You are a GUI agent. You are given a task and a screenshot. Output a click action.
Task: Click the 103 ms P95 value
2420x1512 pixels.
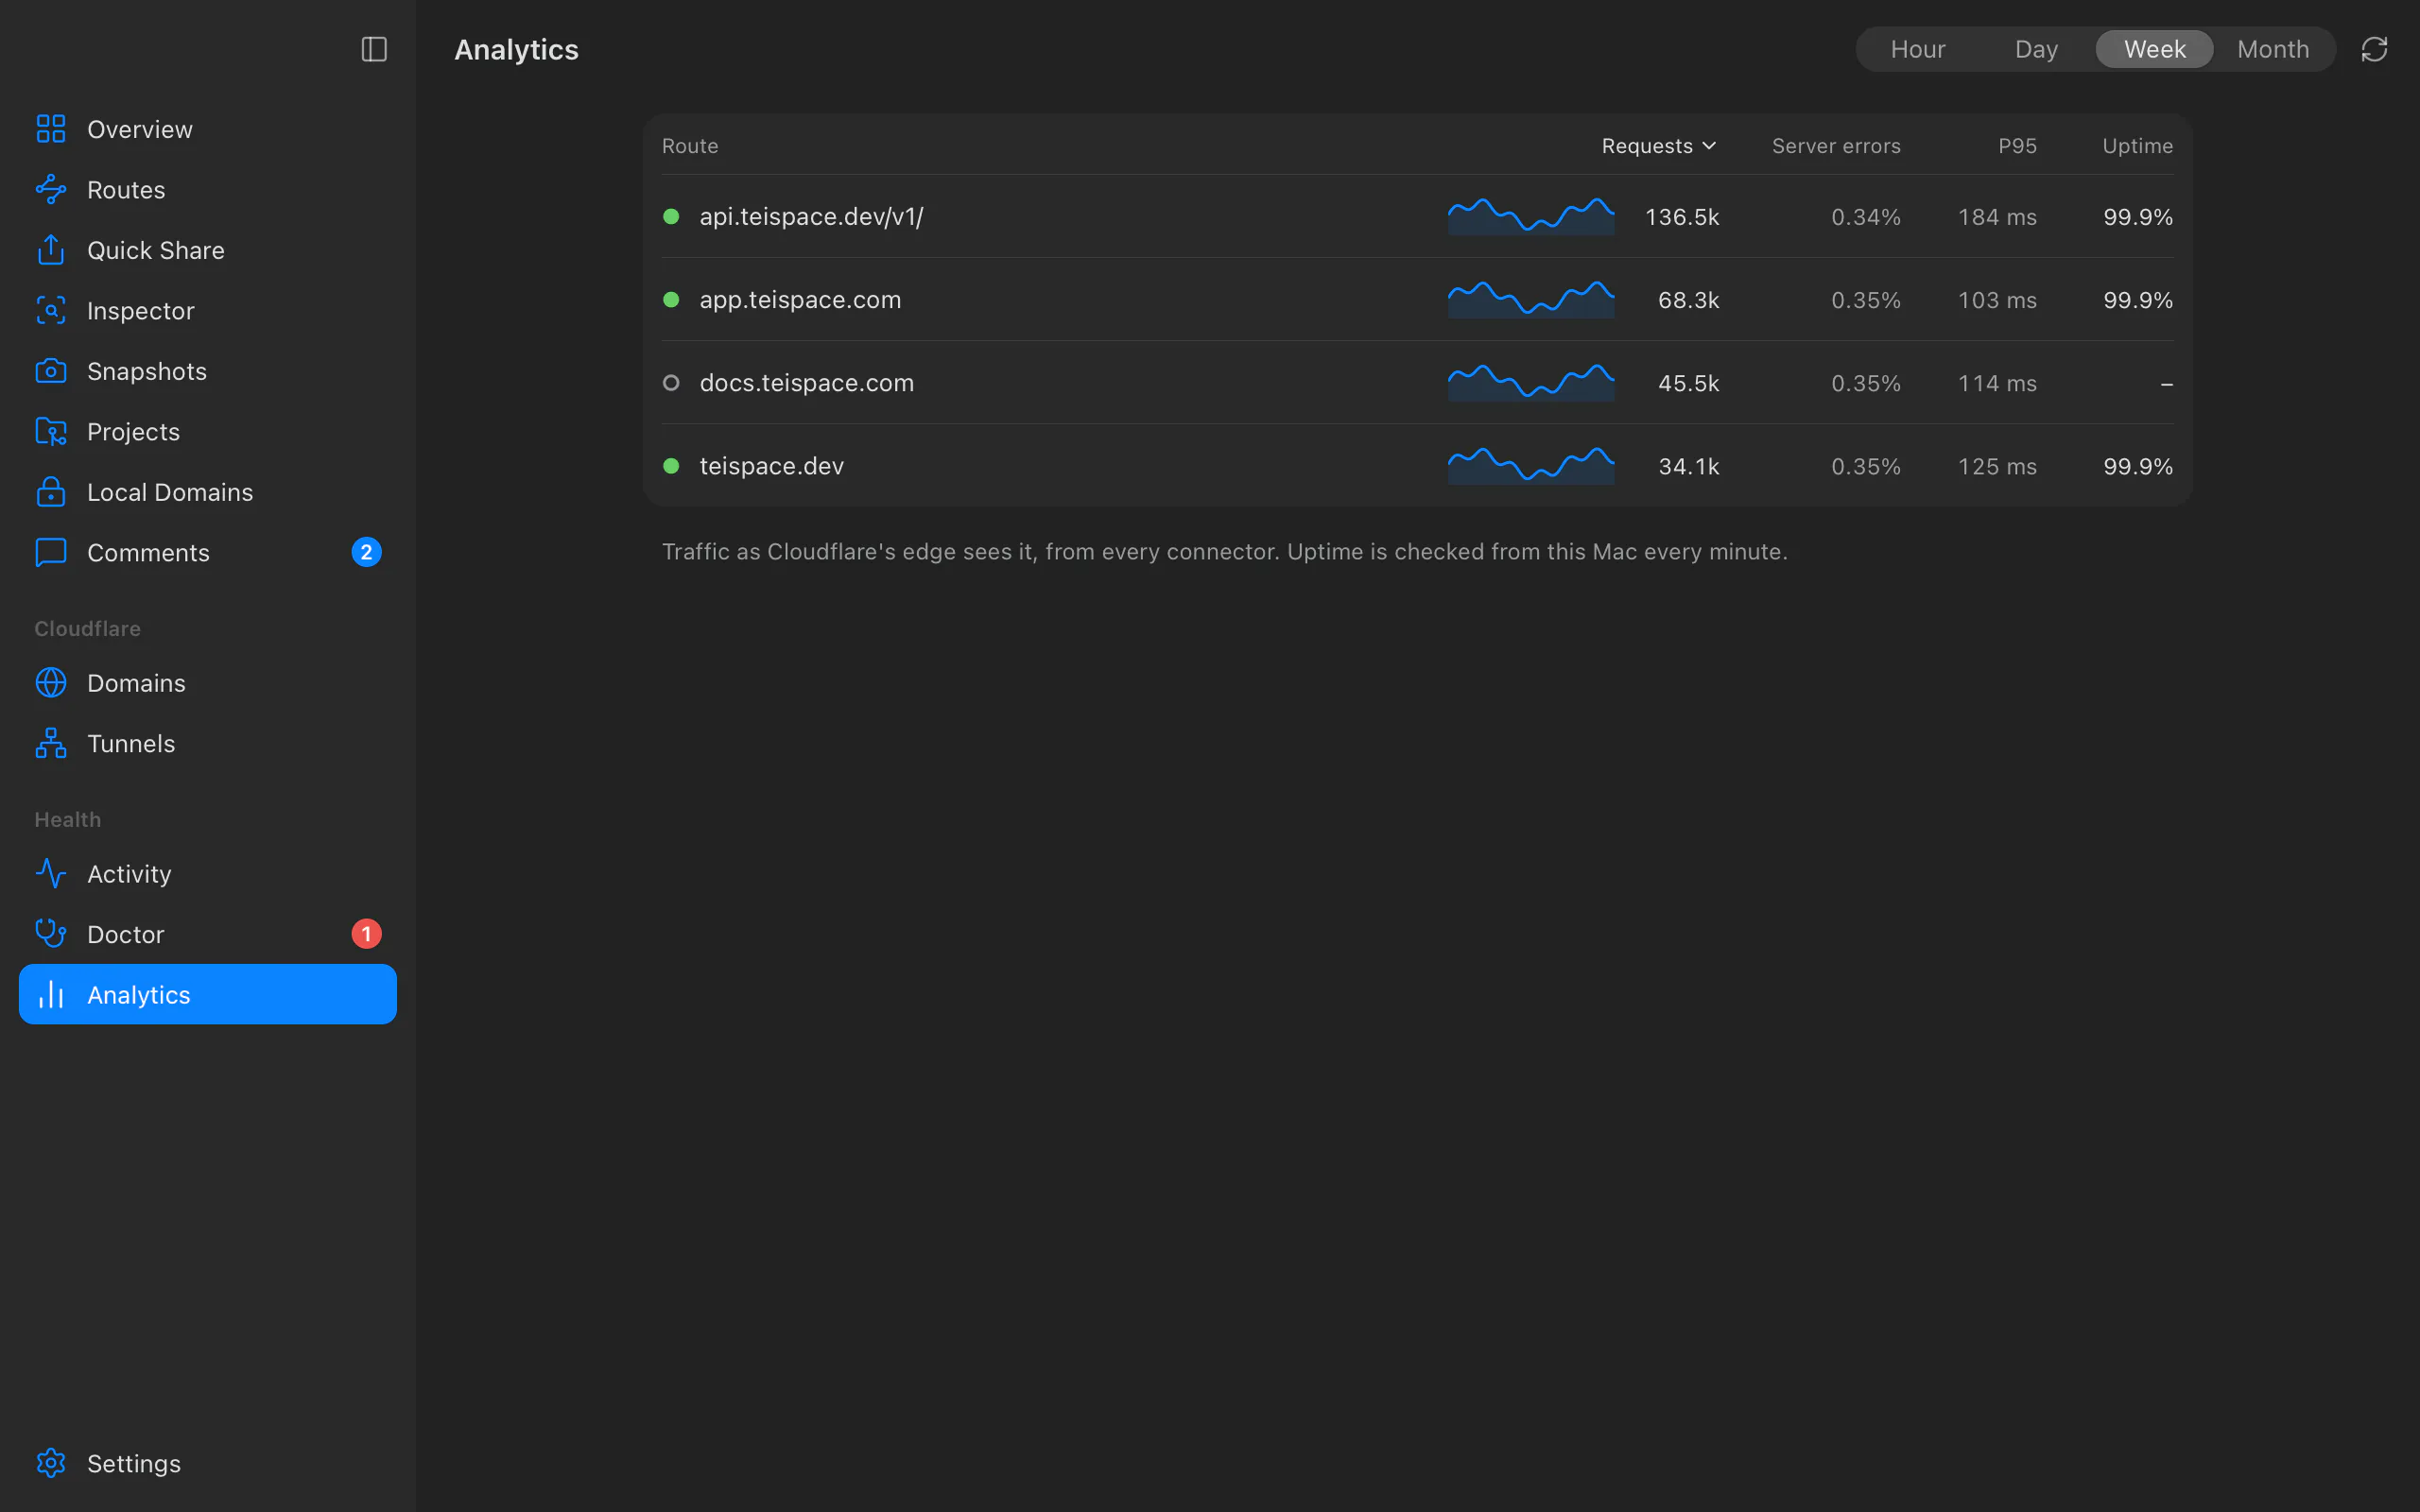click(x=1997, y=300)
